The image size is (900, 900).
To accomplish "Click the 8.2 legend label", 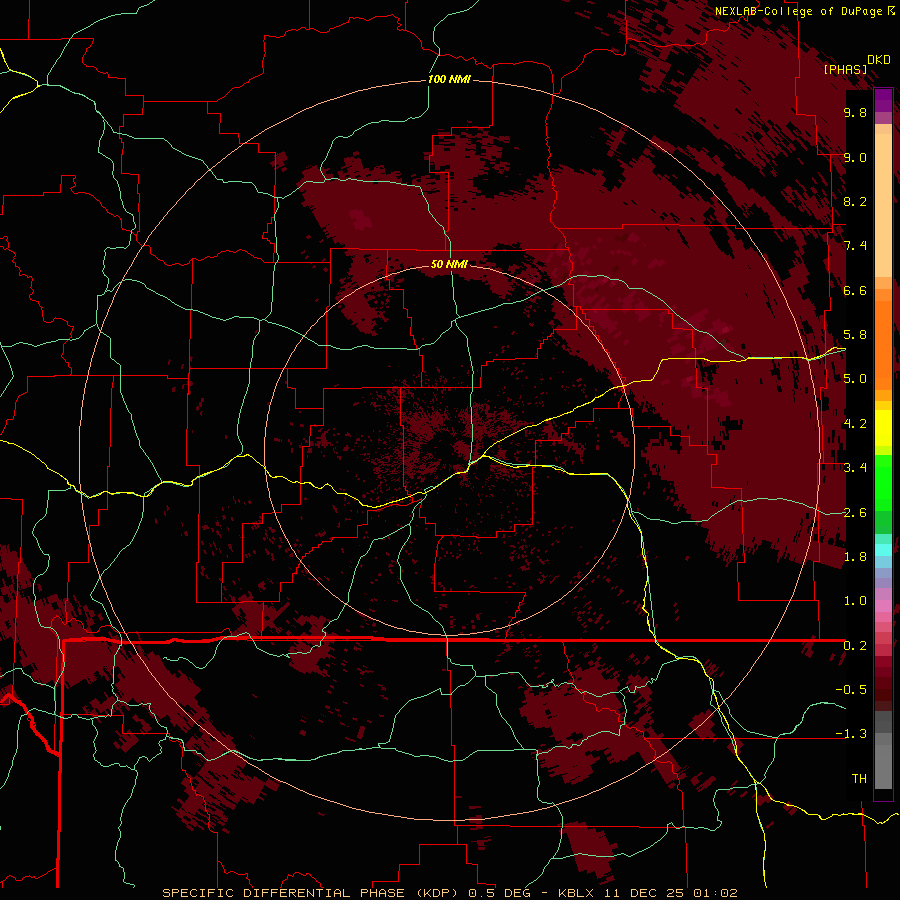I will tap(855, 201).
